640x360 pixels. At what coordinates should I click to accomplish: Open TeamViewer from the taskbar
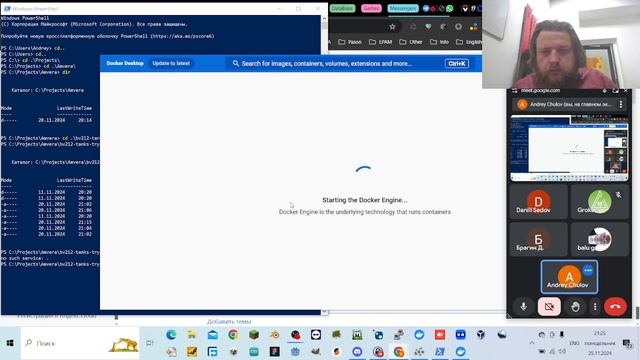click(x=316, y=335)
